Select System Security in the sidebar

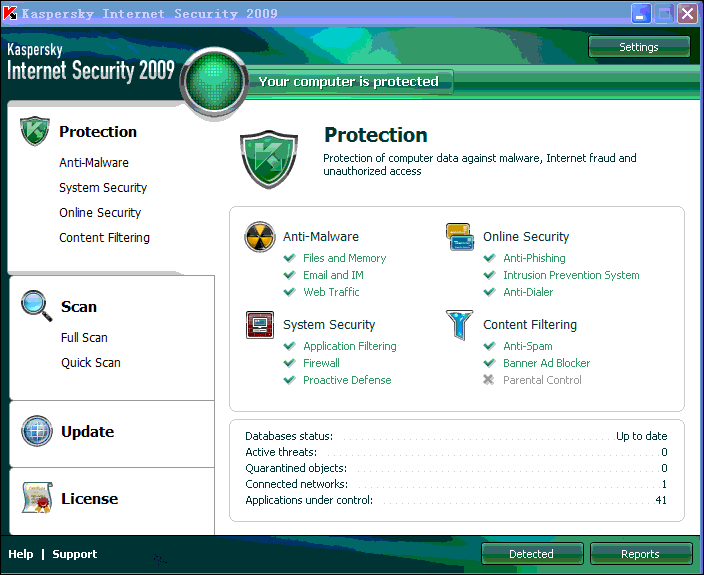(x=103, y=188)
